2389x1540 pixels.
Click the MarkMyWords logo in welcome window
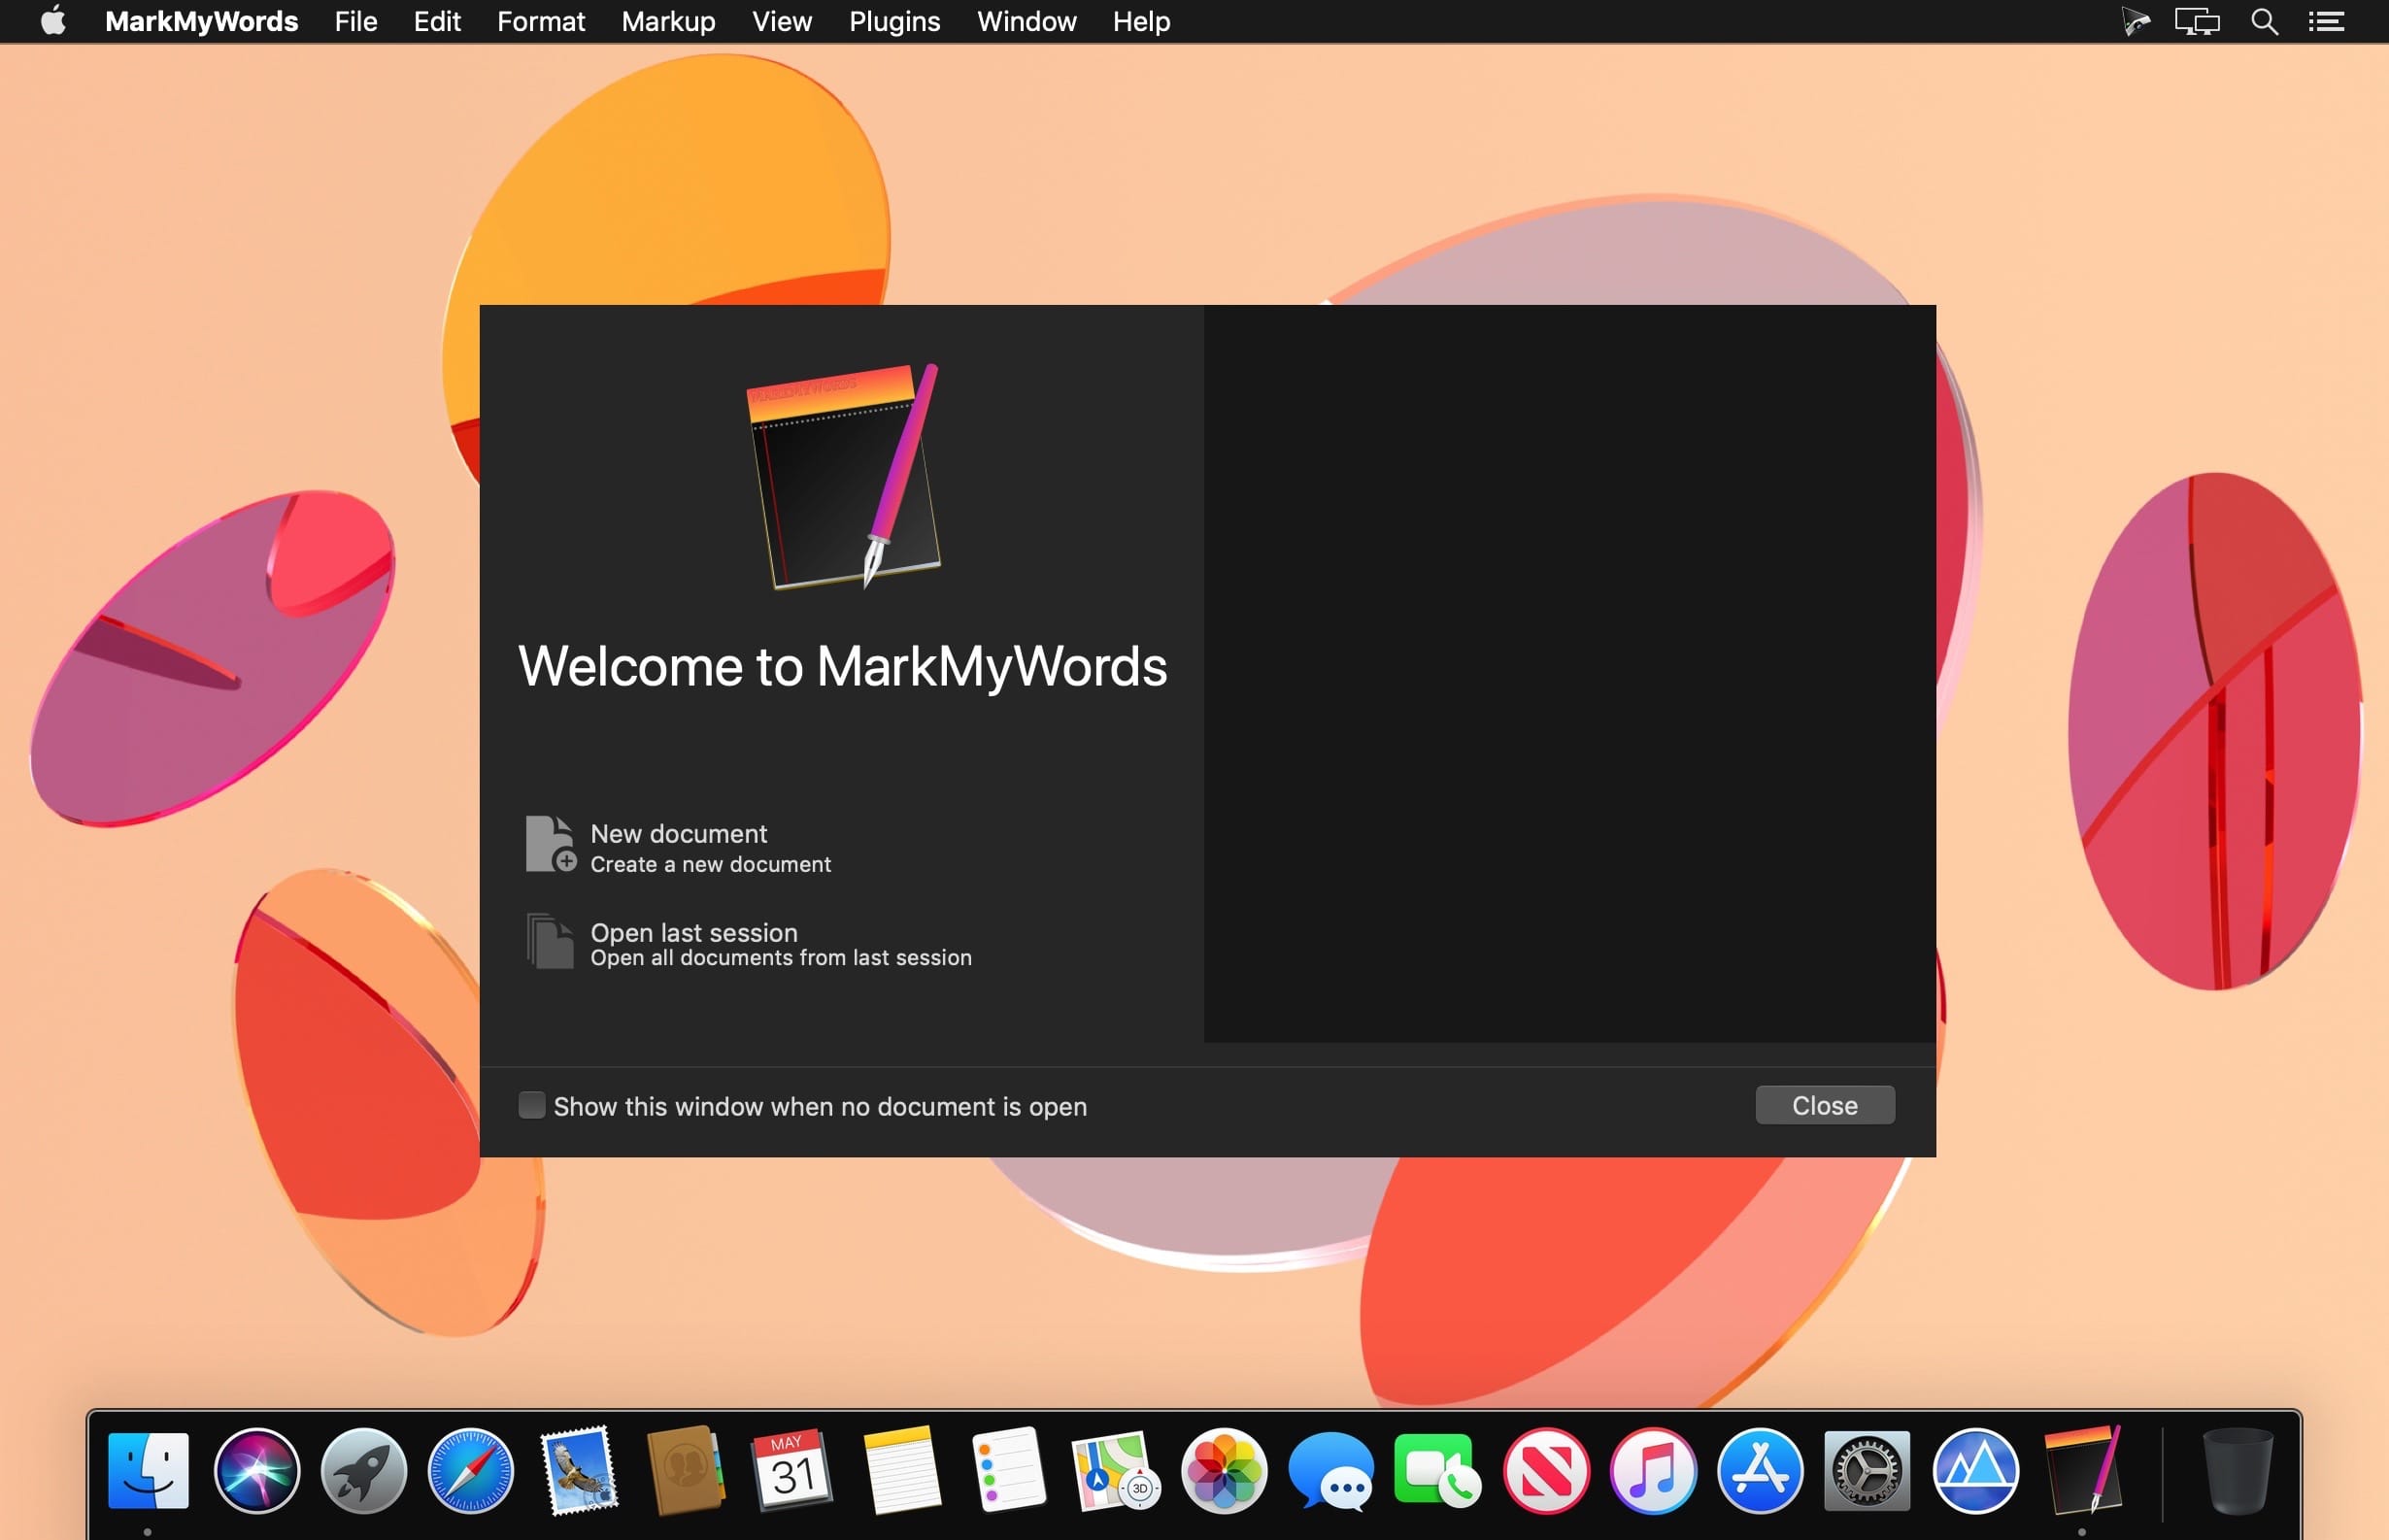click(x=845, y=476)
